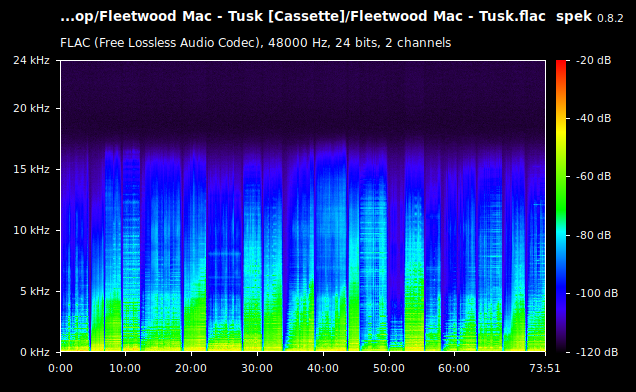
Task: Click the 30:00 time axis label
Action: point(257,368)
